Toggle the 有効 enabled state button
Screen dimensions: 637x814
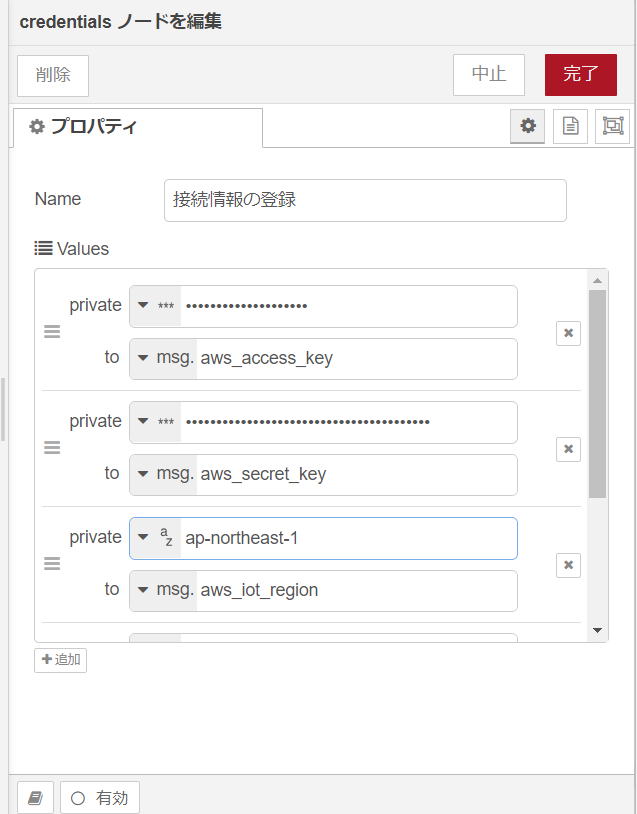click(100, 798)
